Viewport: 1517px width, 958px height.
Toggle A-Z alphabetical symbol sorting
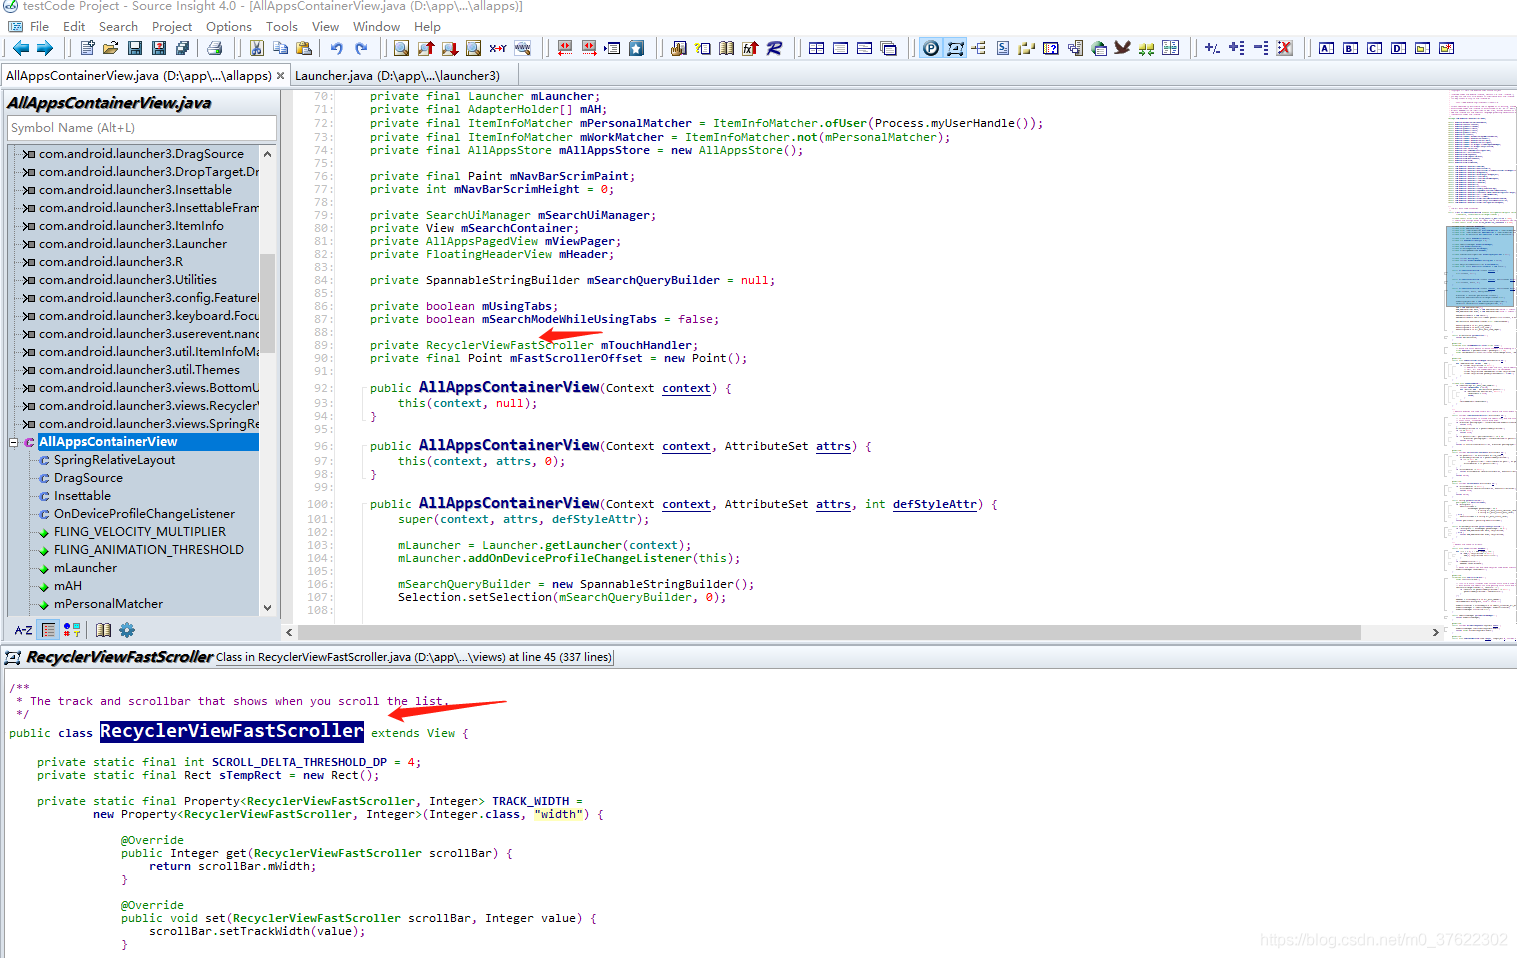[x=23, y=630]
